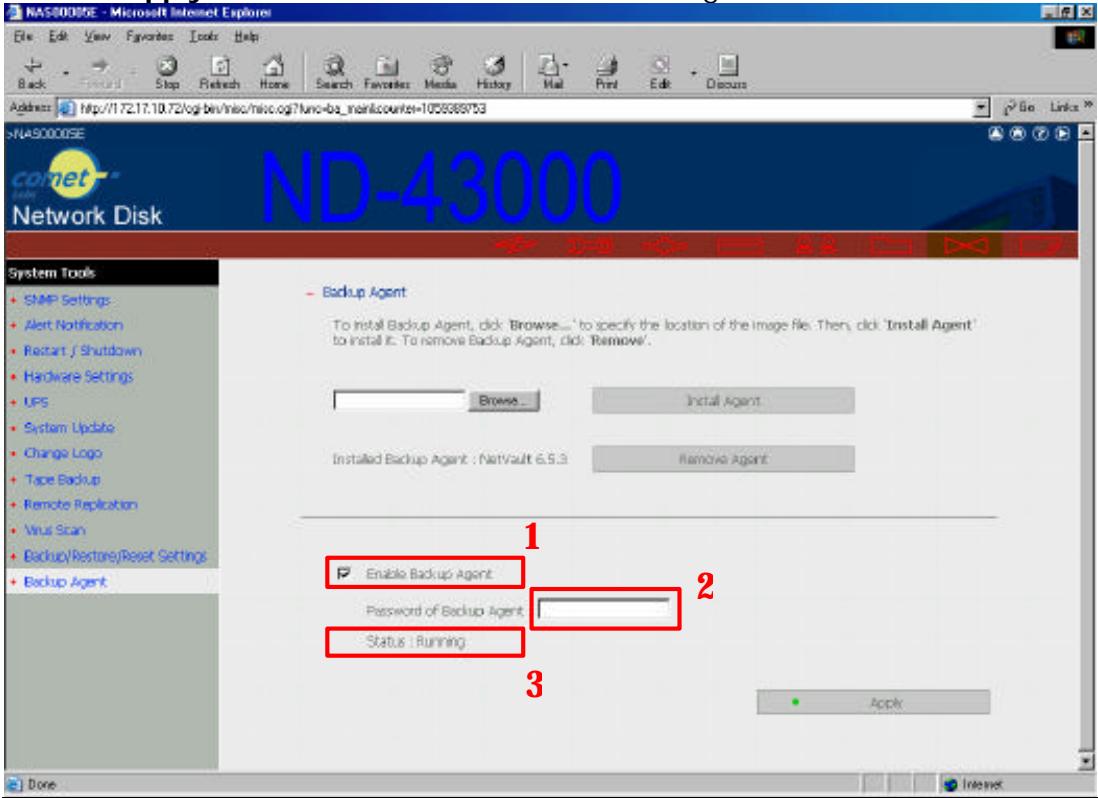The width and height of the screenshot is (1098, 798).
Task: Open the History toolbar button
Action: pos(494,73)
